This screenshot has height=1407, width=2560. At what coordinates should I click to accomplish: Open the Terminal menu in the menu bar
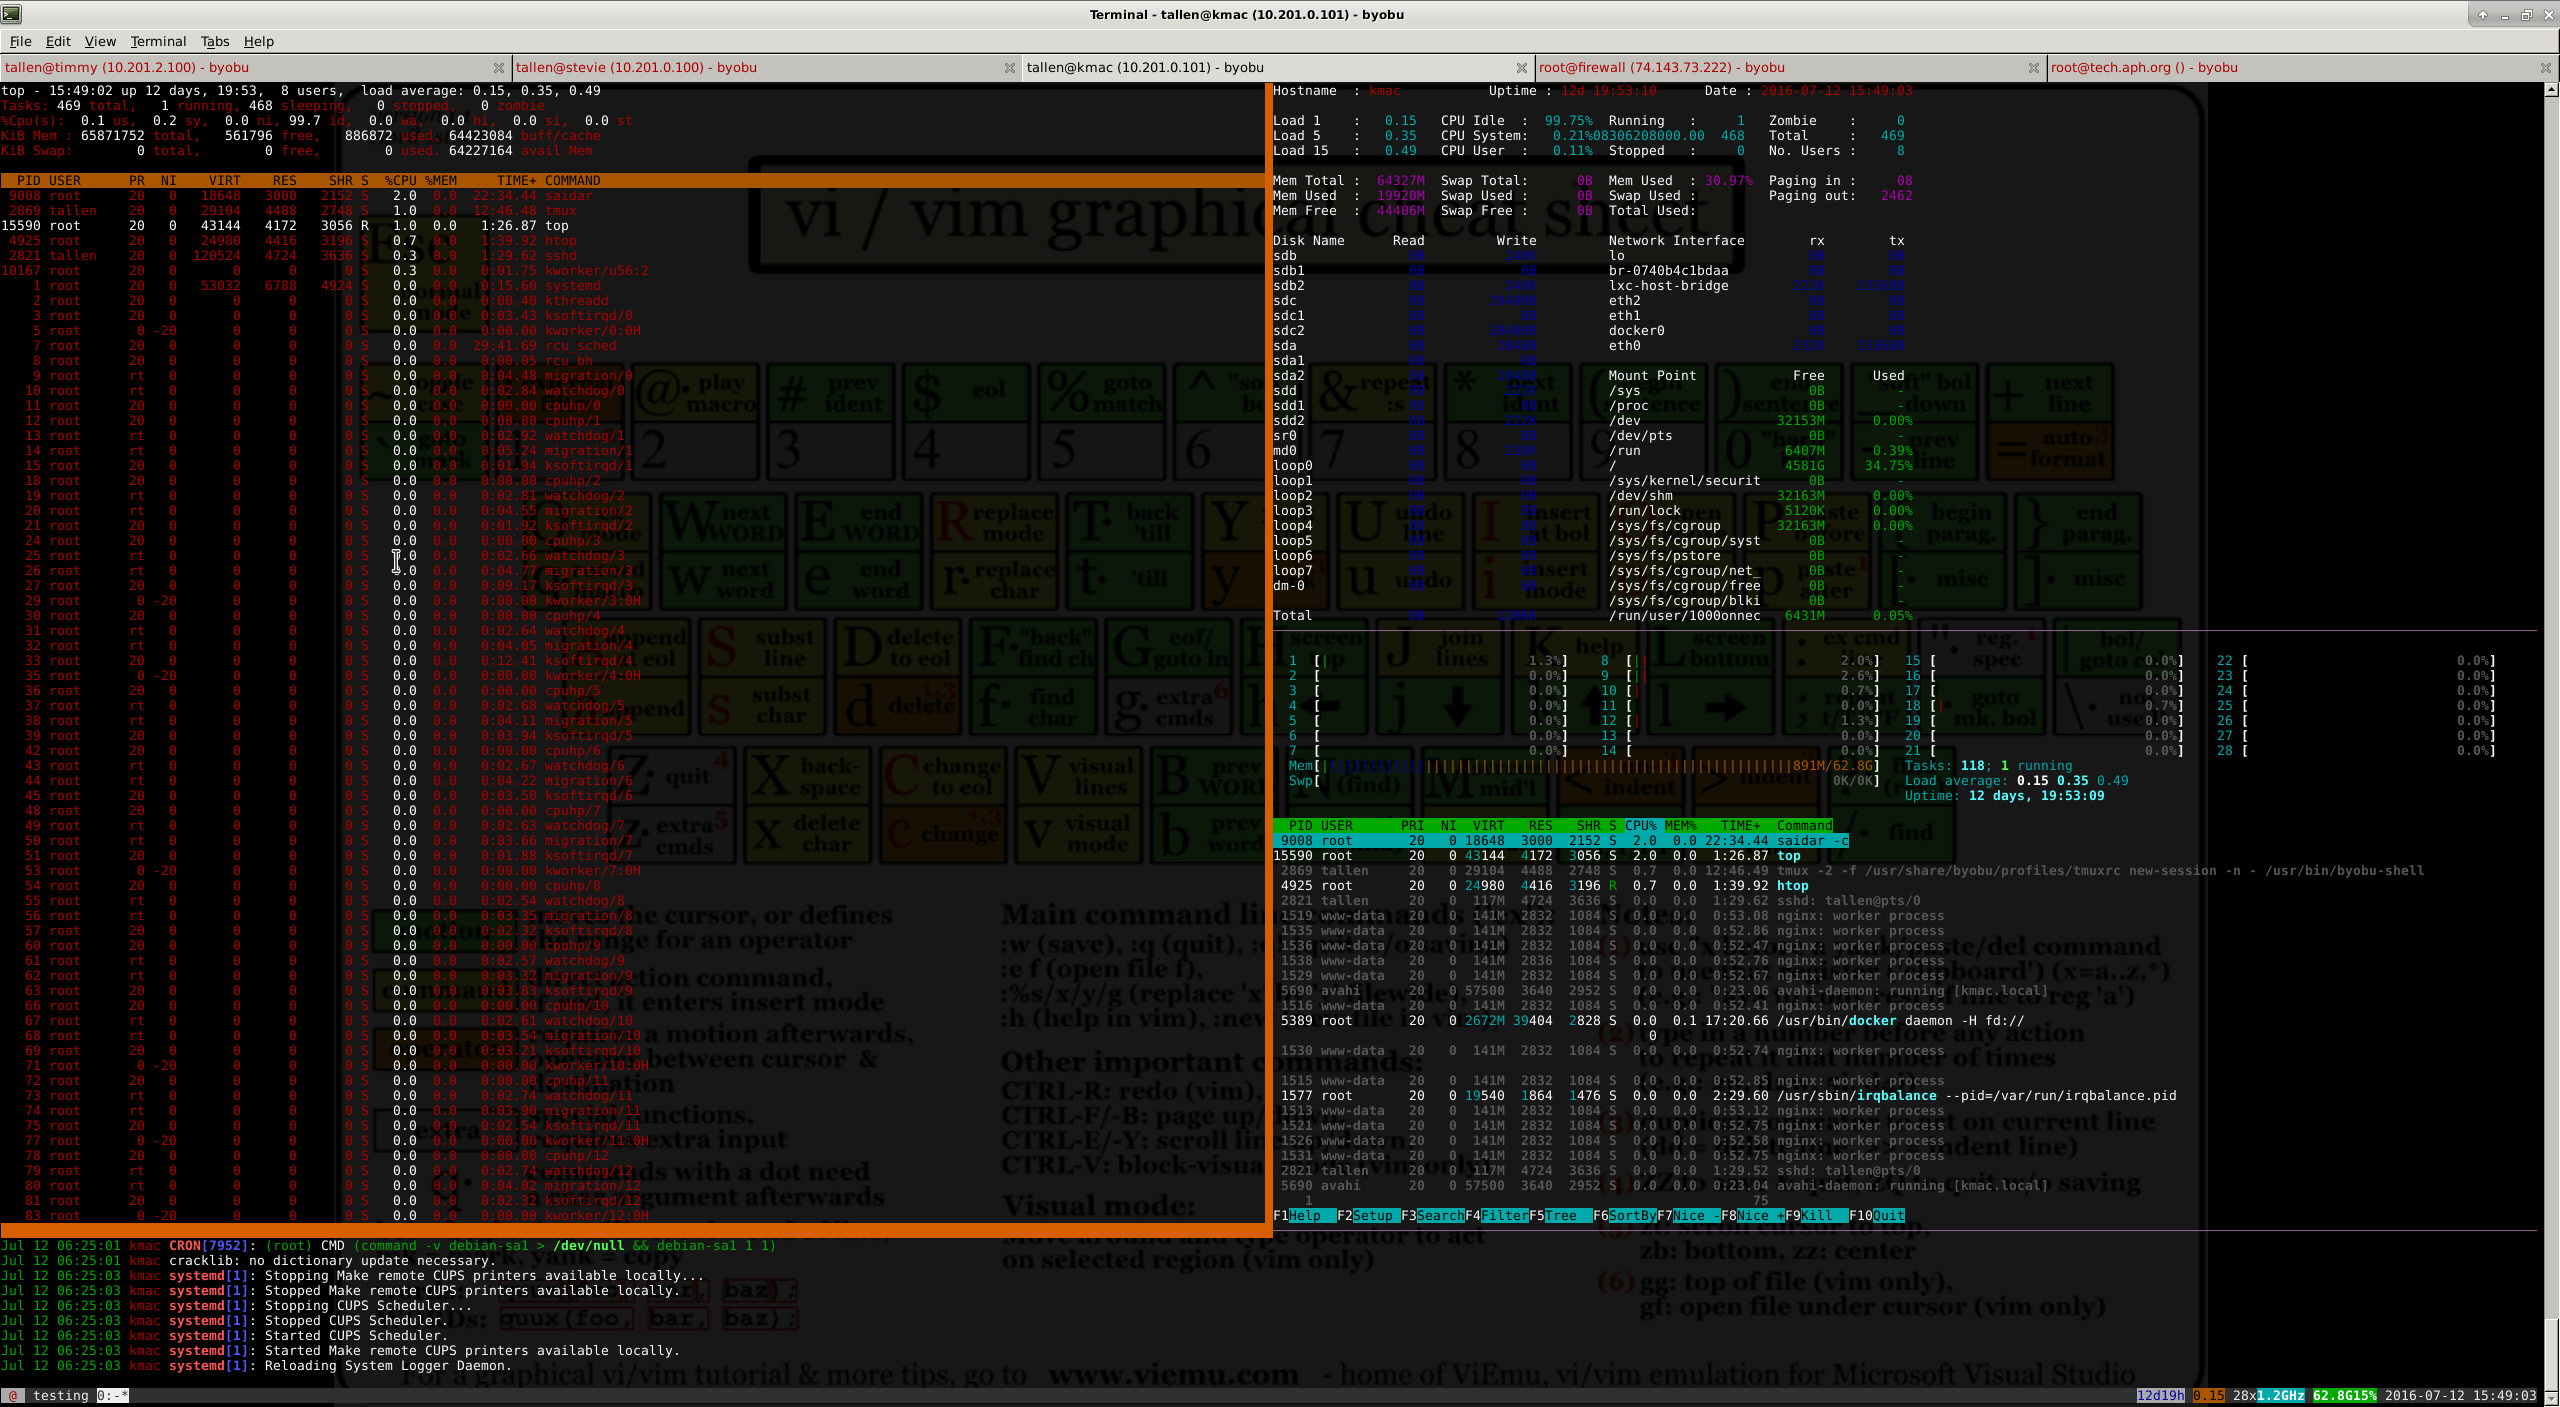click(x=158, y=41)
